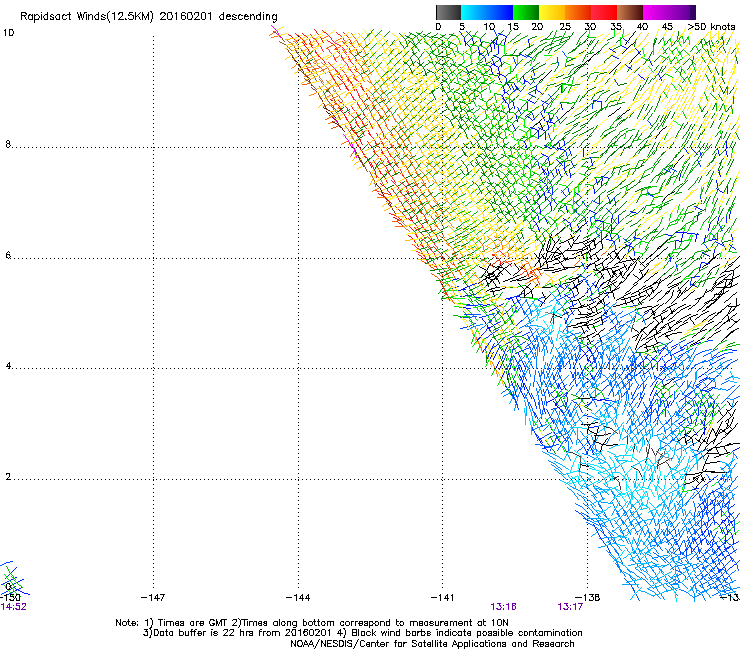This screenshot has height=650, width=740.
Task: Click the purple '13:17' time stamp
Action: tap(570, 607)
